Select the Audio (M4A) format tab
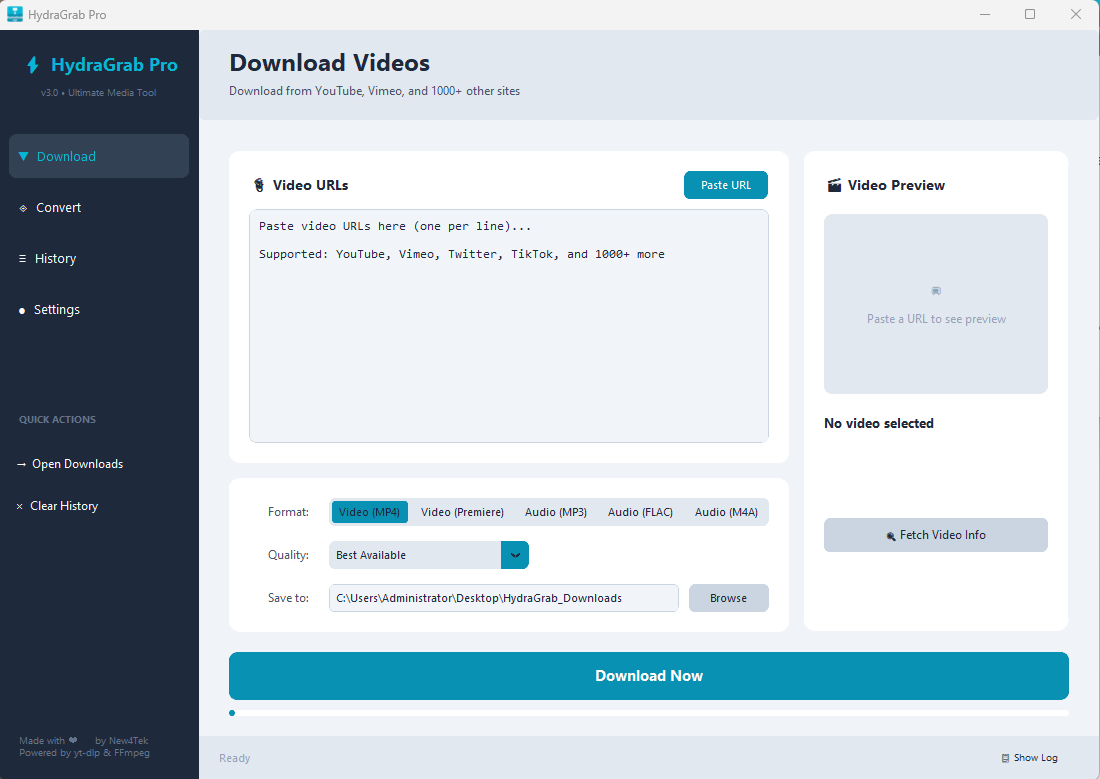Viewport: 1100px width, 779px height. point(726,511)
